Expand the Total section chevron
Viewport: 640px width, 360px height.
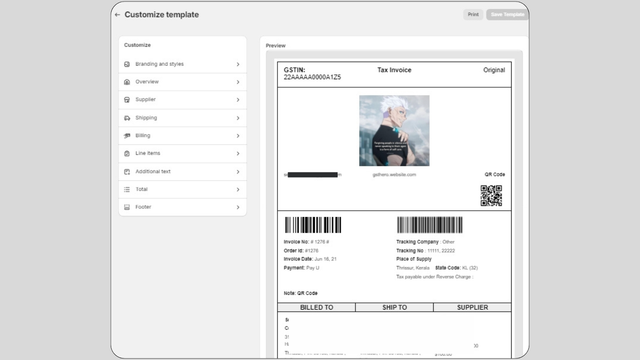pos(238,190)
